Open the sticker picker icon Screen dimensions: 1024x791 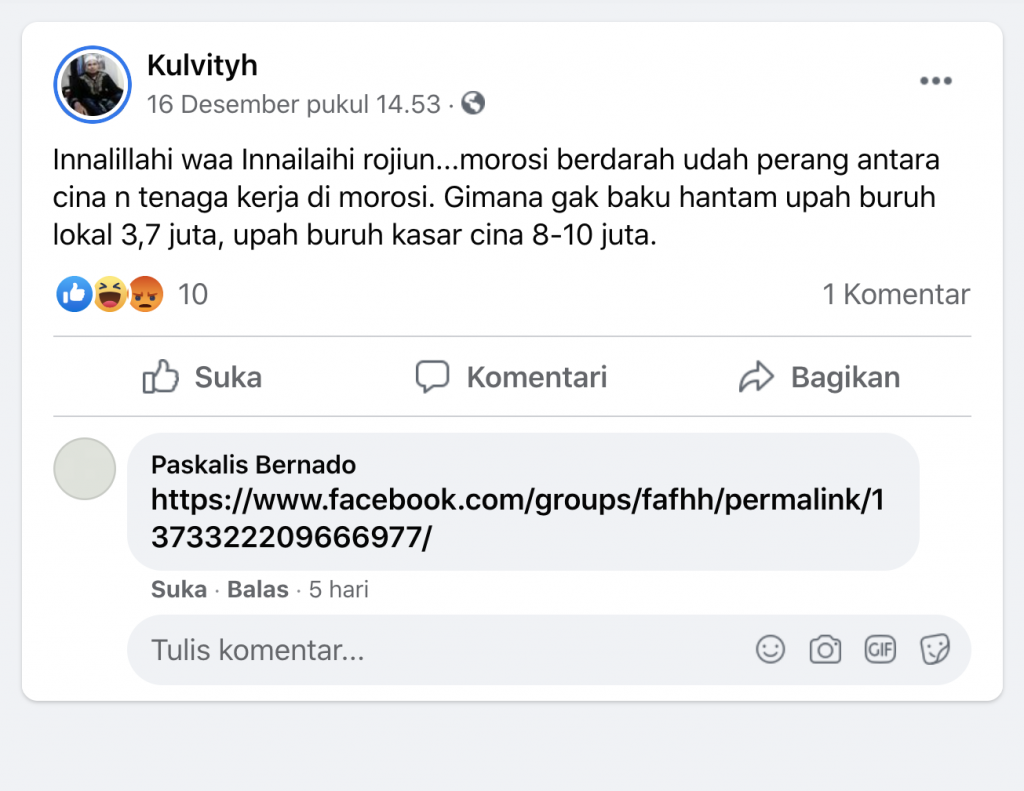tap(935, 649)
